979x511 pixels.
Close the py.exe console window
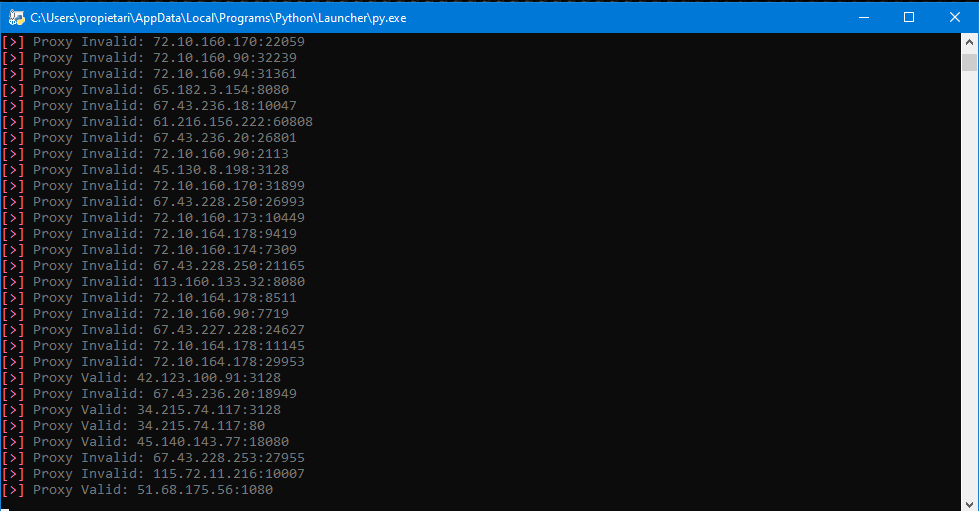coord(955,17)
